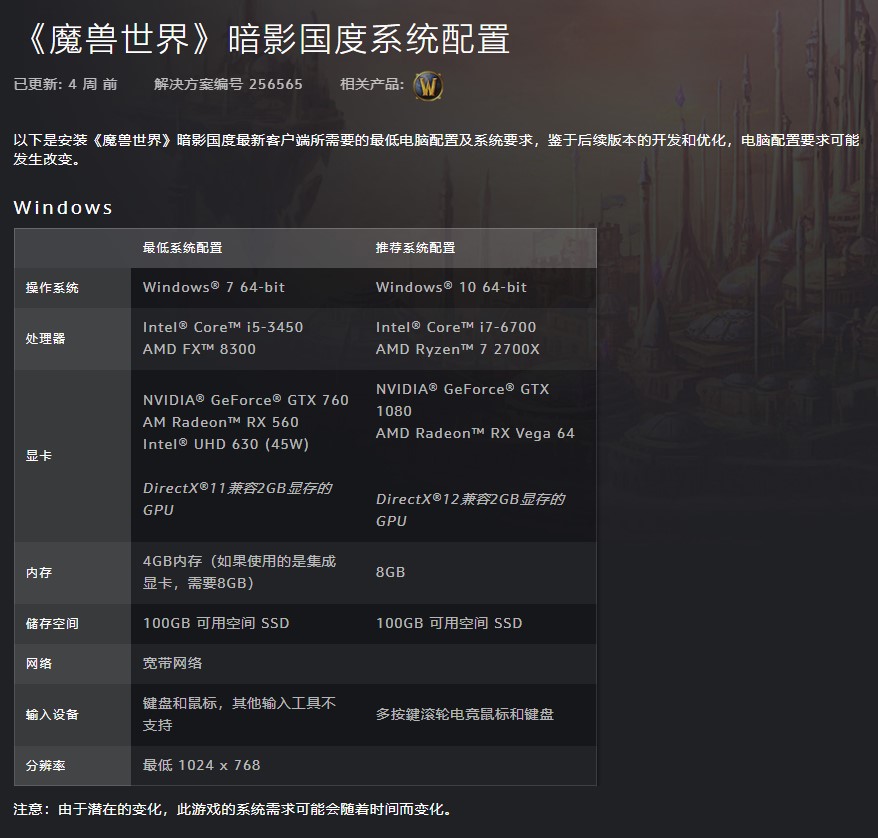Image resolution: width=878 pixels, height=838 pixels.
Task: Click the 分辨率 row label
Action: point(45,766)
